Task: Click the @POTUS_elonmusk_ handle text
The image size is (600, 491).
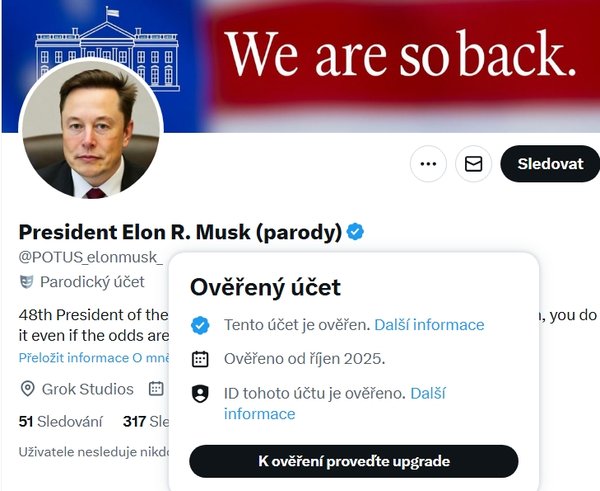Action: [90, 258]
